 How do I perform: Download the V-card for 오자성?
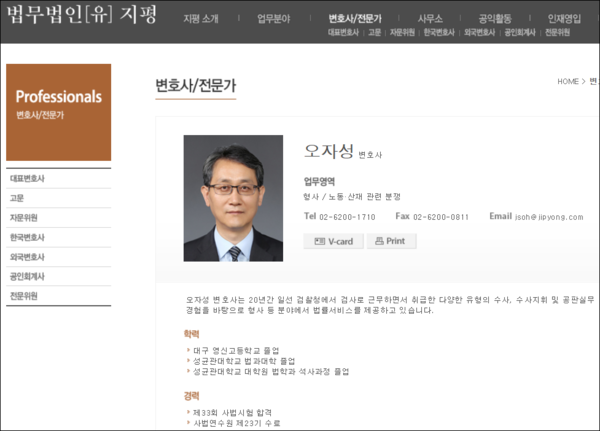click(x=333, y=241)
